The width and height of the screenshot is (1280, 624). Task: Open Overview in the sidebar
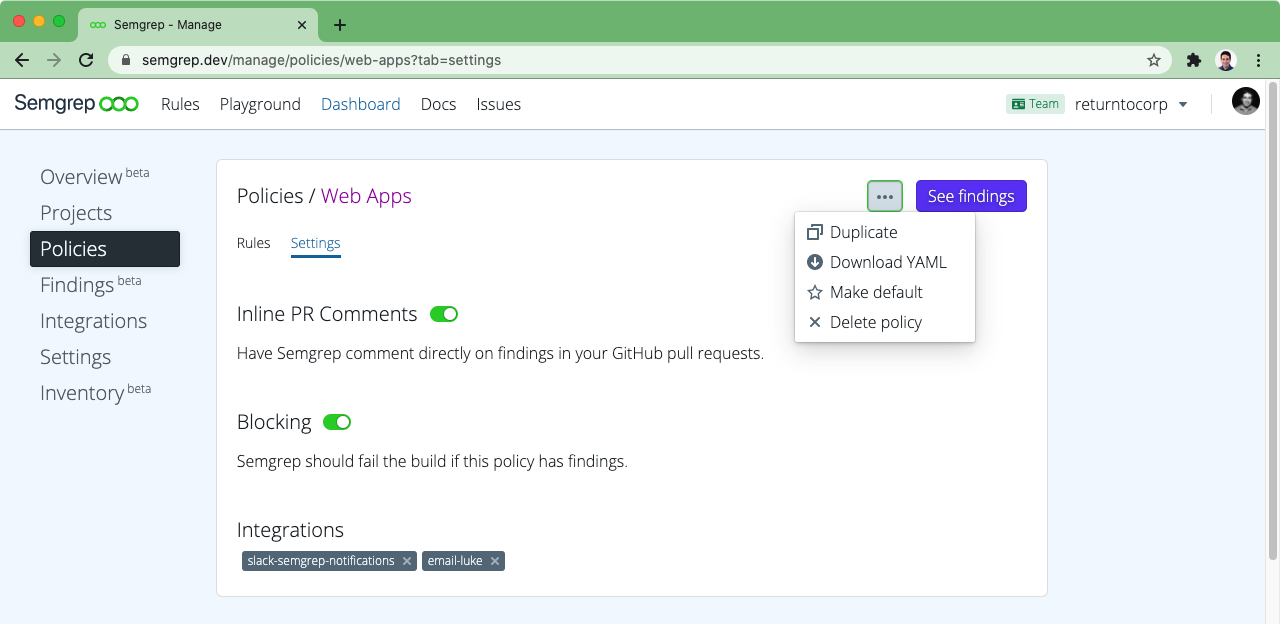[95, 176]
